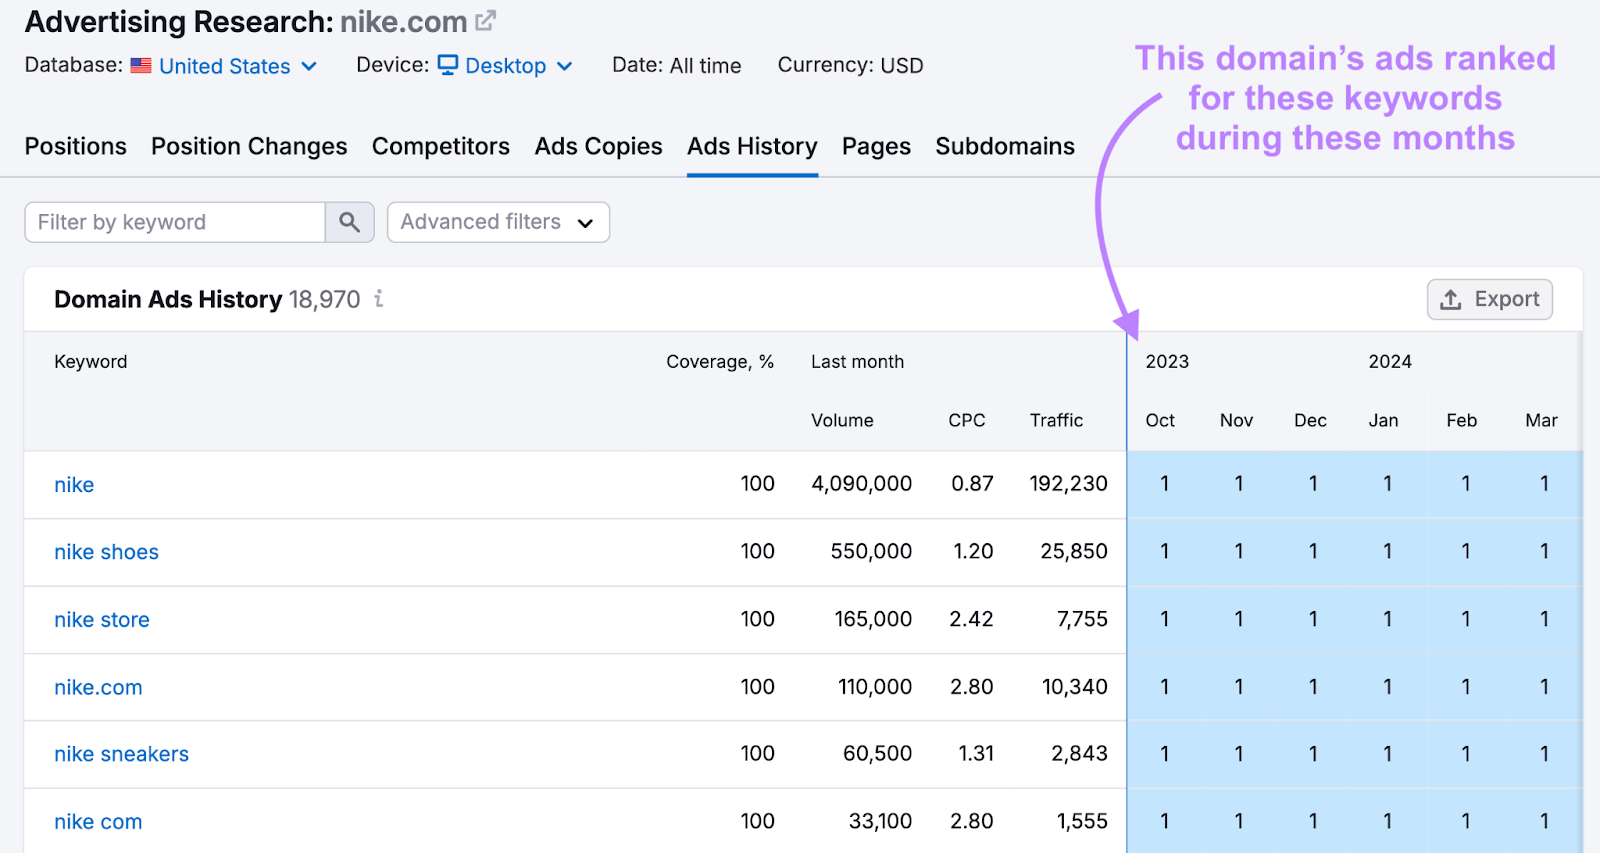Click the Volume column header

[842, 420]
